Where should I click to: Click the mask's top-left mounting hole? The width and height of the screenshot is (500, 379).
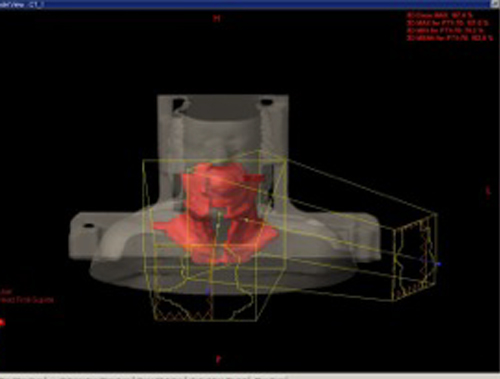[x=179, y=101]
